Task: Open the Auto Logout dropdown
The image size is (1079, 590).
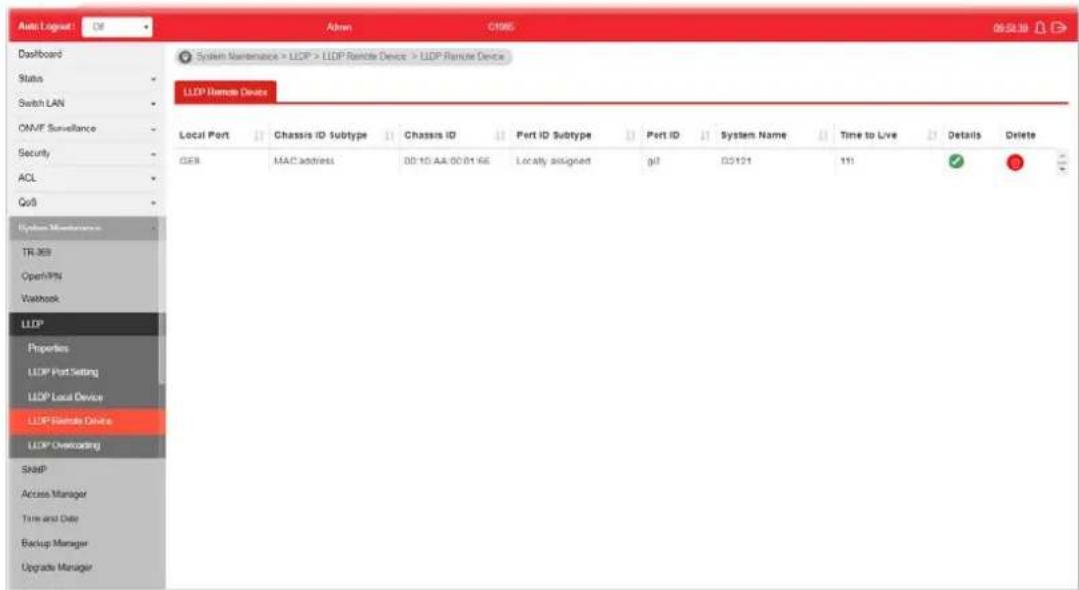Action: tap(117, 27)
